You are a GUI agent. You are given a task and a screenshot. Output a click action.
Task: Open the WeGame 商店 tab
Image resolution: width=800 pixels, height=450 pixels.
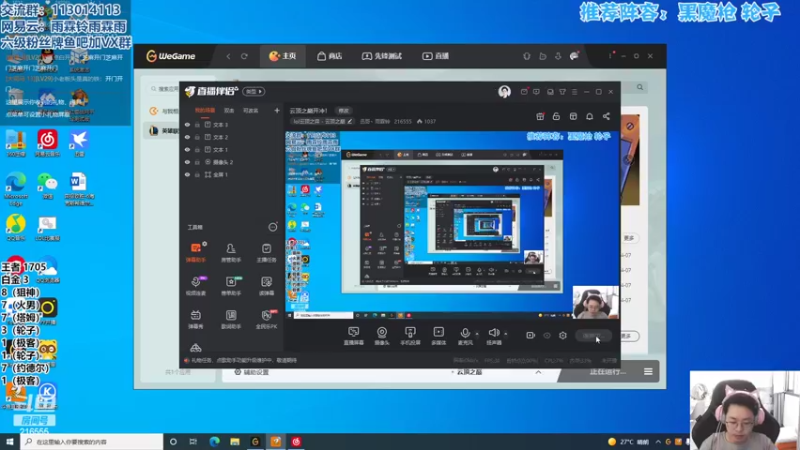point(330,56)
